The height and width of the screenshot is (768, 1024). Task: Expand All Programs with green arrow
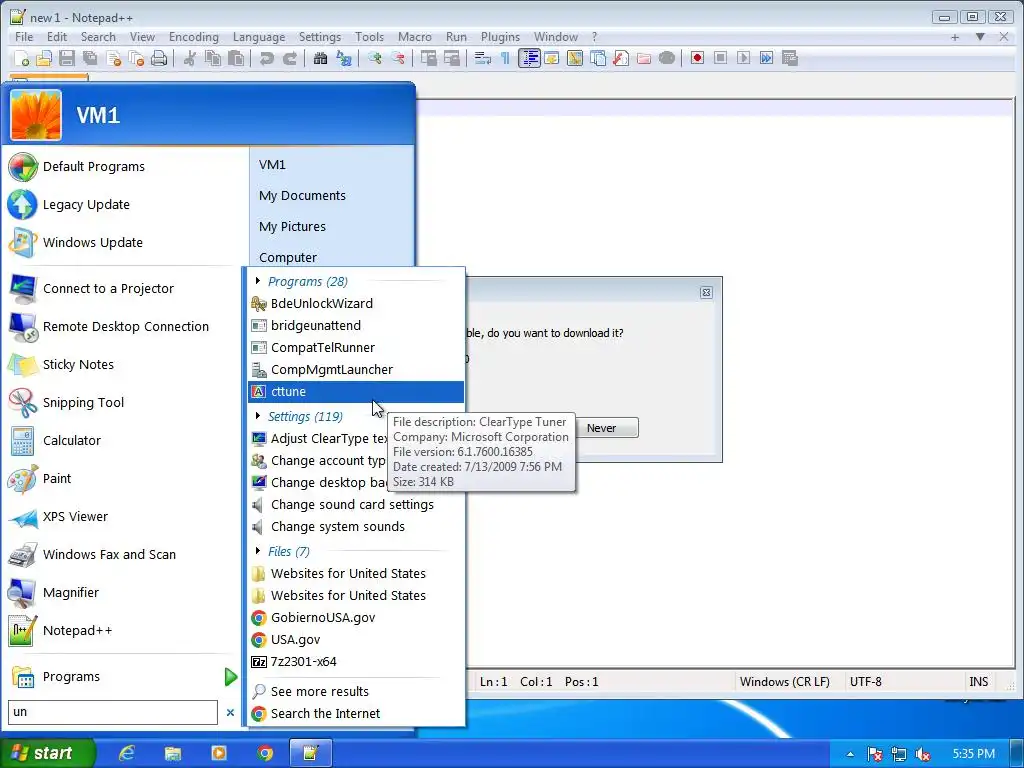[231, 677]
